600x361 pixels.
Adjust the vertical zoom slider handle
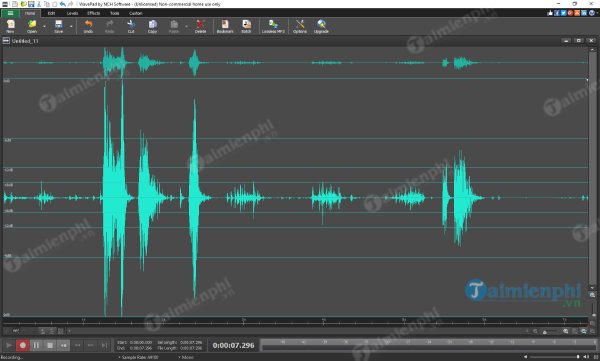(x=593, y=315)
